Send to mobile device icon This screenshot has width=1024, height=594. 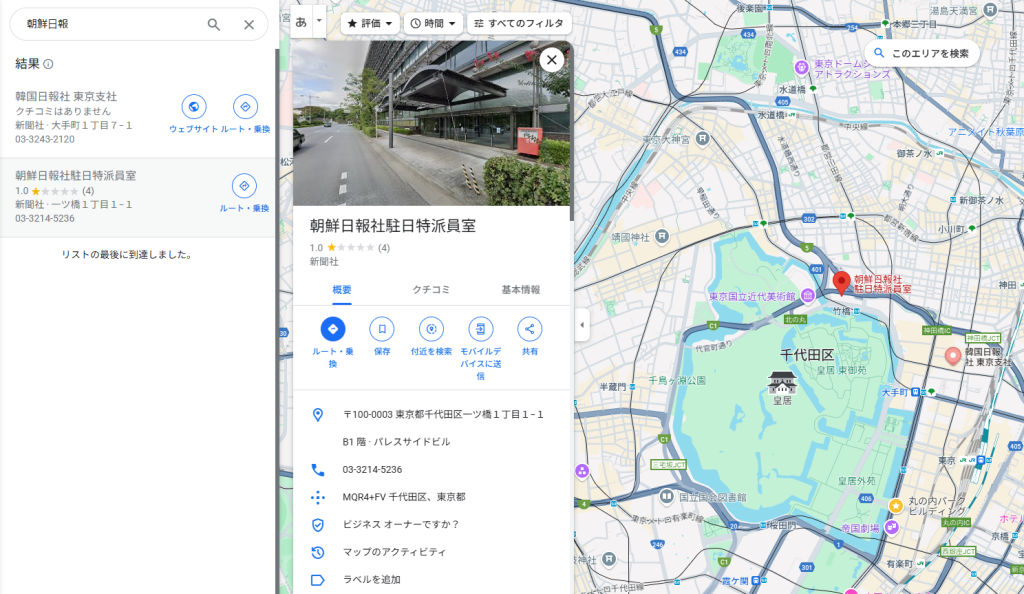(x=481, y=328)
